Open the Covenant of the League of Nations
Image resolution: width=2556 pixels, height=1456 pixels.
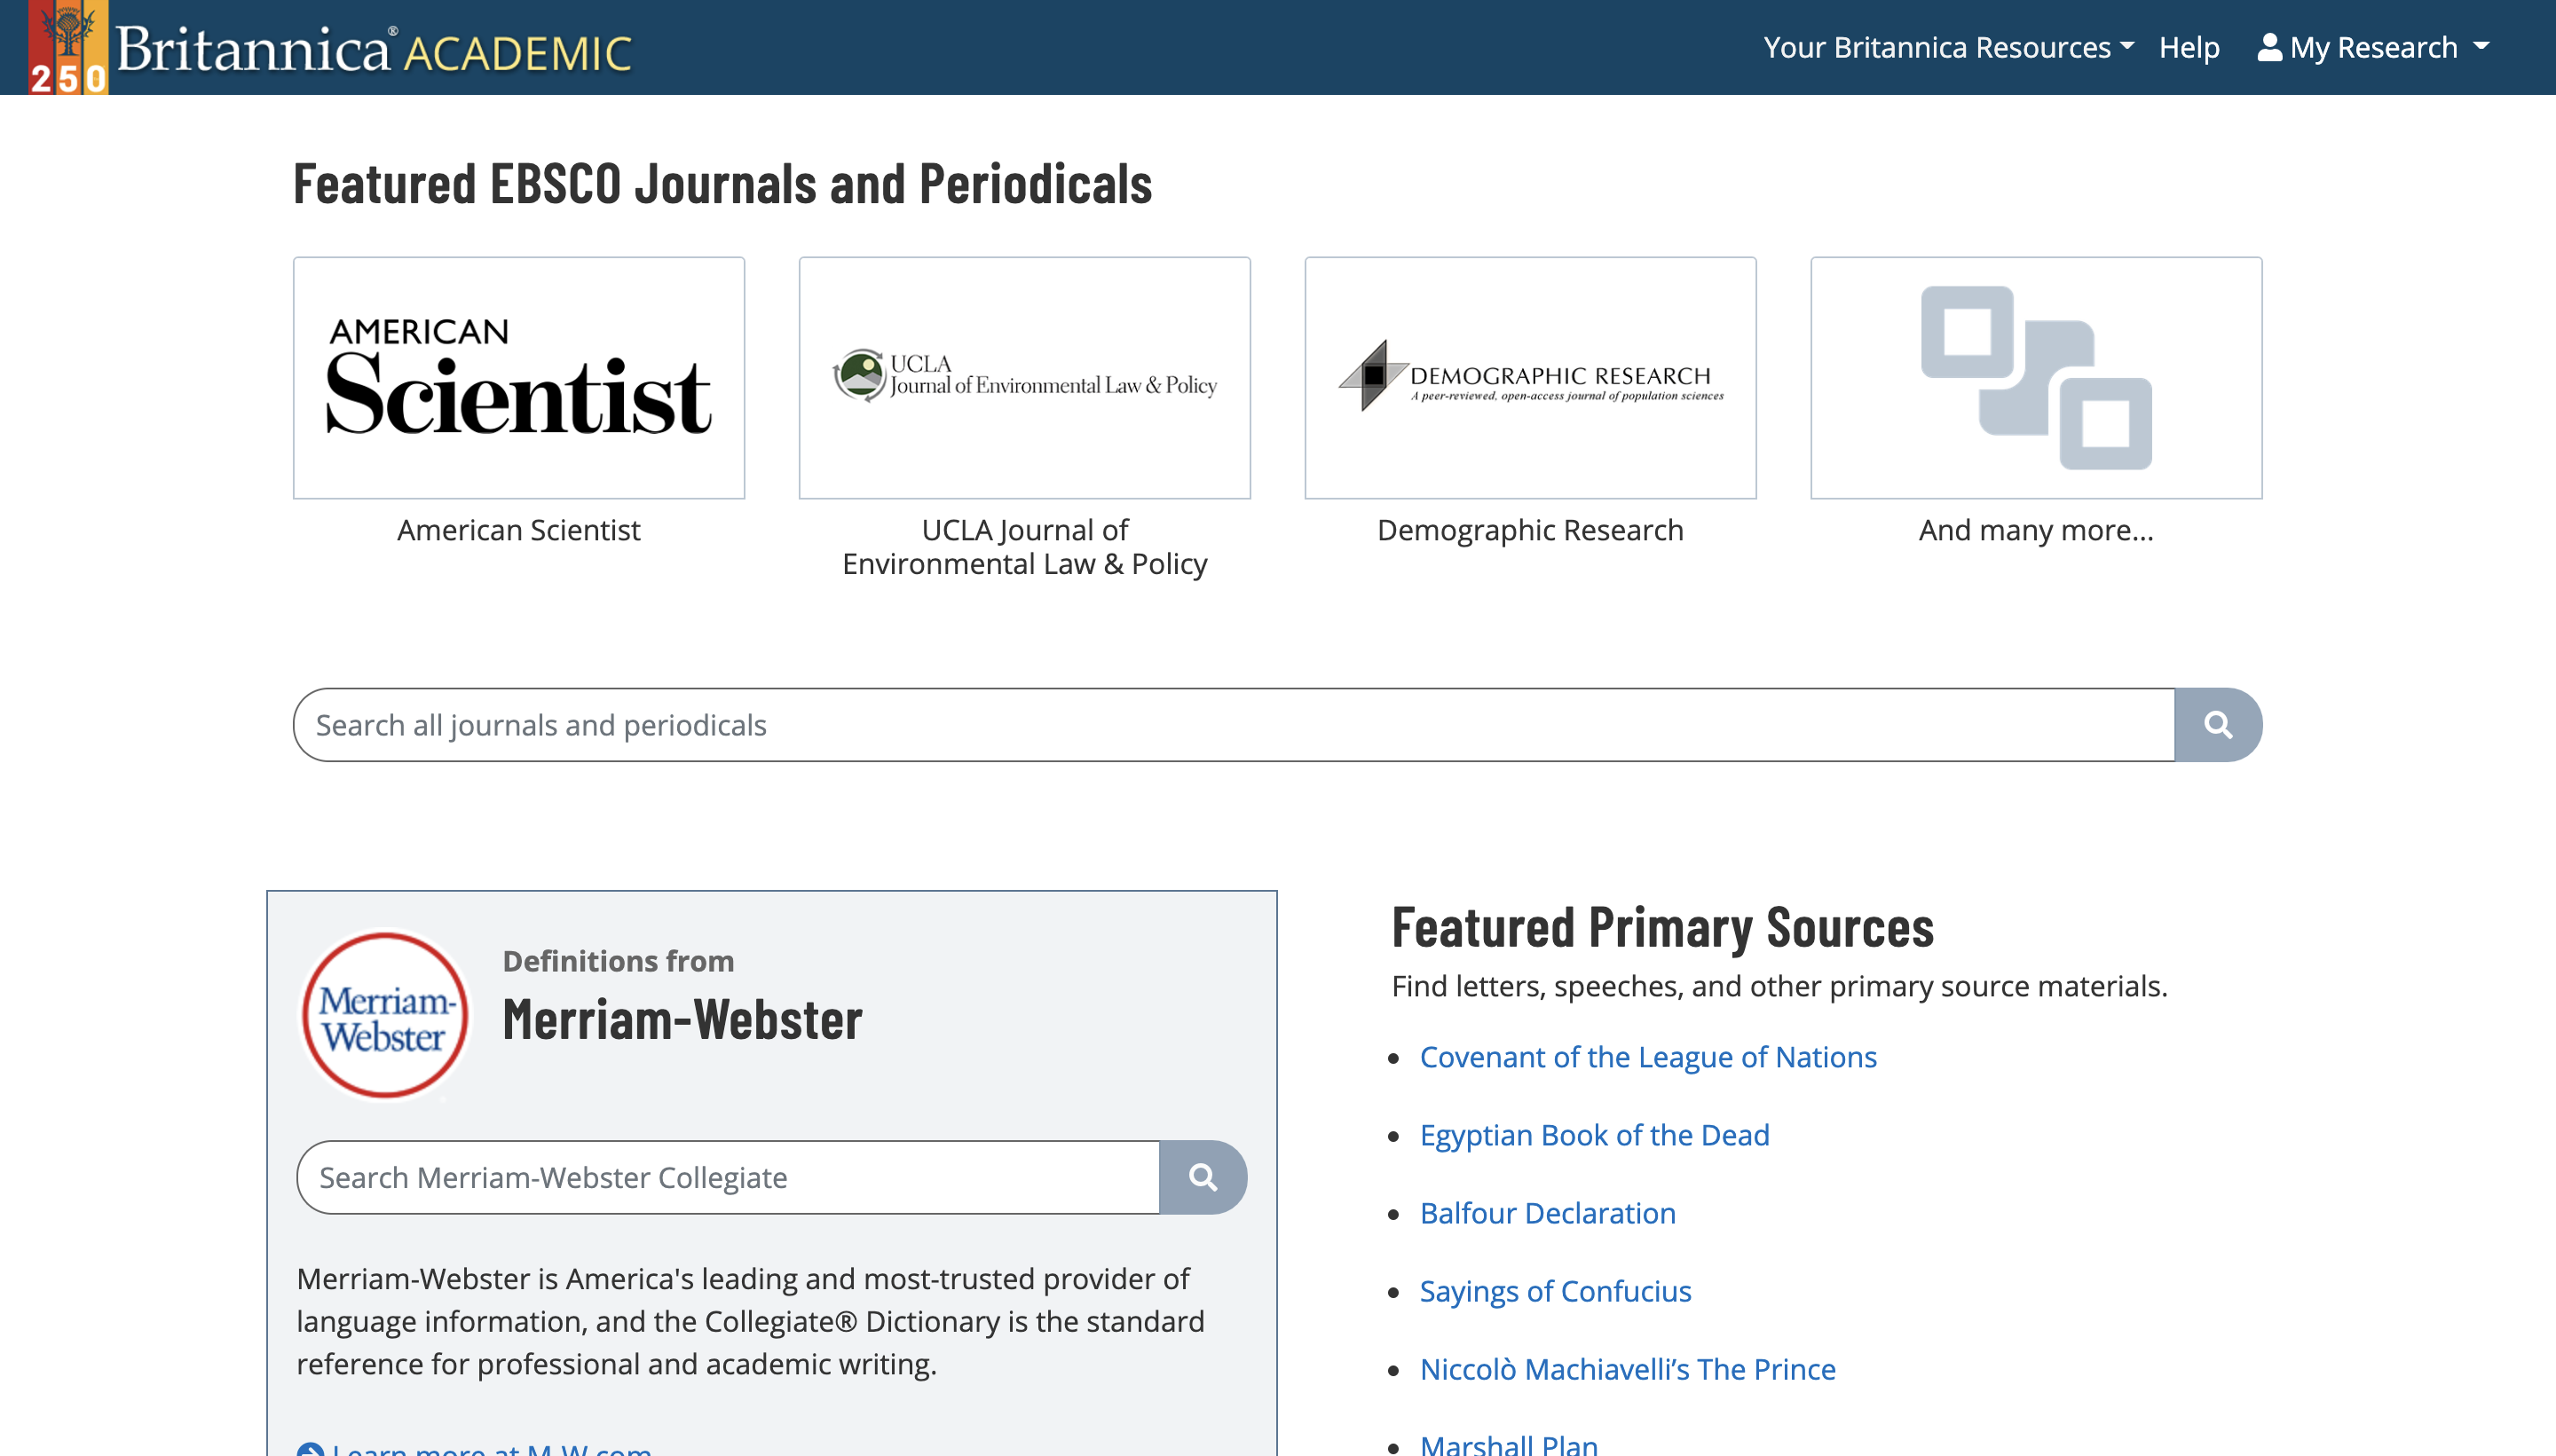(1648, 1057)
